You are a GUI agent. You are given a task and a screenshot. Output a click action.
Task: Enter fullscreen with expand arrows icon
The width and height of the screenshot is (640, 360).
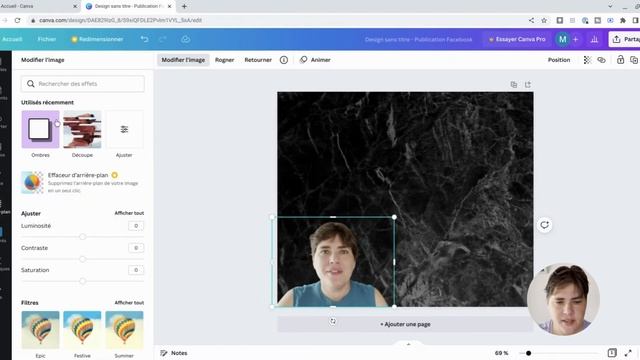[628, 353]
